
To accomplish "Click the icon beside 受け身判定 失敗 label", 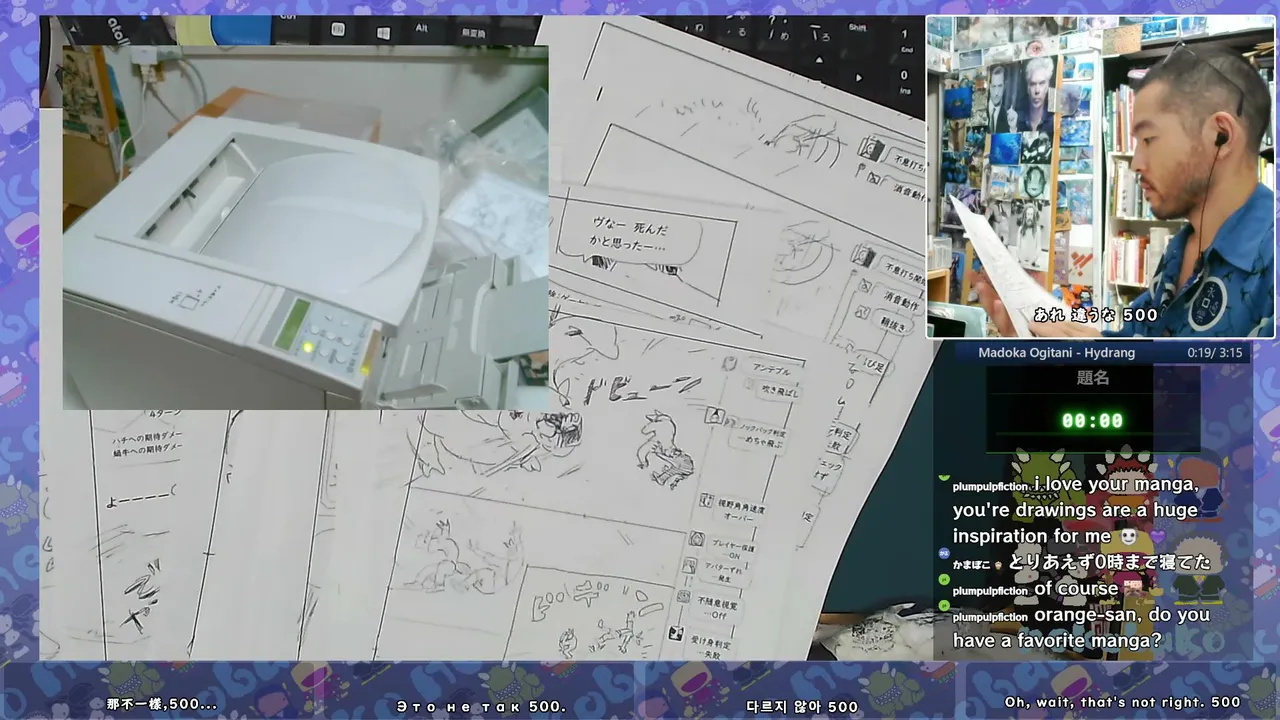I will [677, 635].
